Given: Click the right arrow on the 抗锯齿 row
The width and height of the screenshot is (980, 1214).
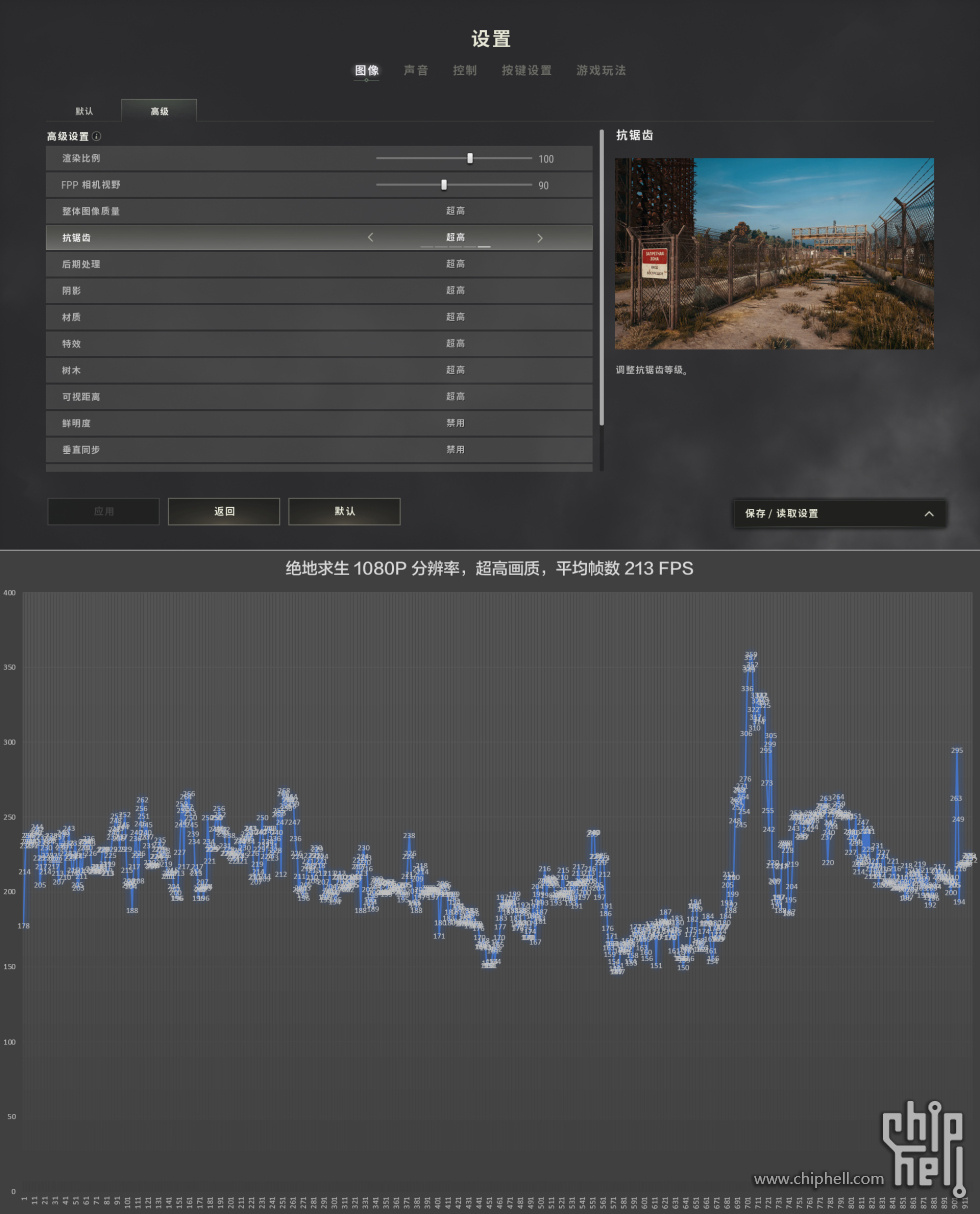Looking at the screenshot, I should tap(540, 238).
